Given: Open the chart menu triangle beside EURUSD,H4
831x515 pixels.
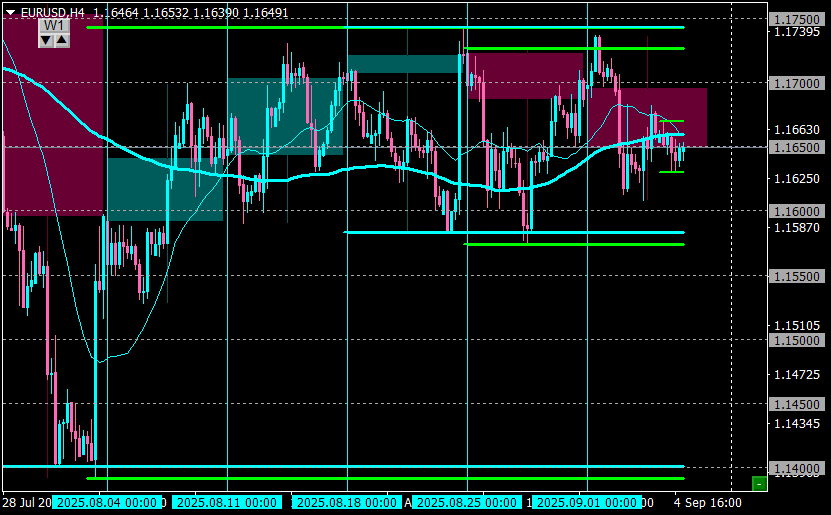Looking at the screenshot, I should [x=11, y=13].
